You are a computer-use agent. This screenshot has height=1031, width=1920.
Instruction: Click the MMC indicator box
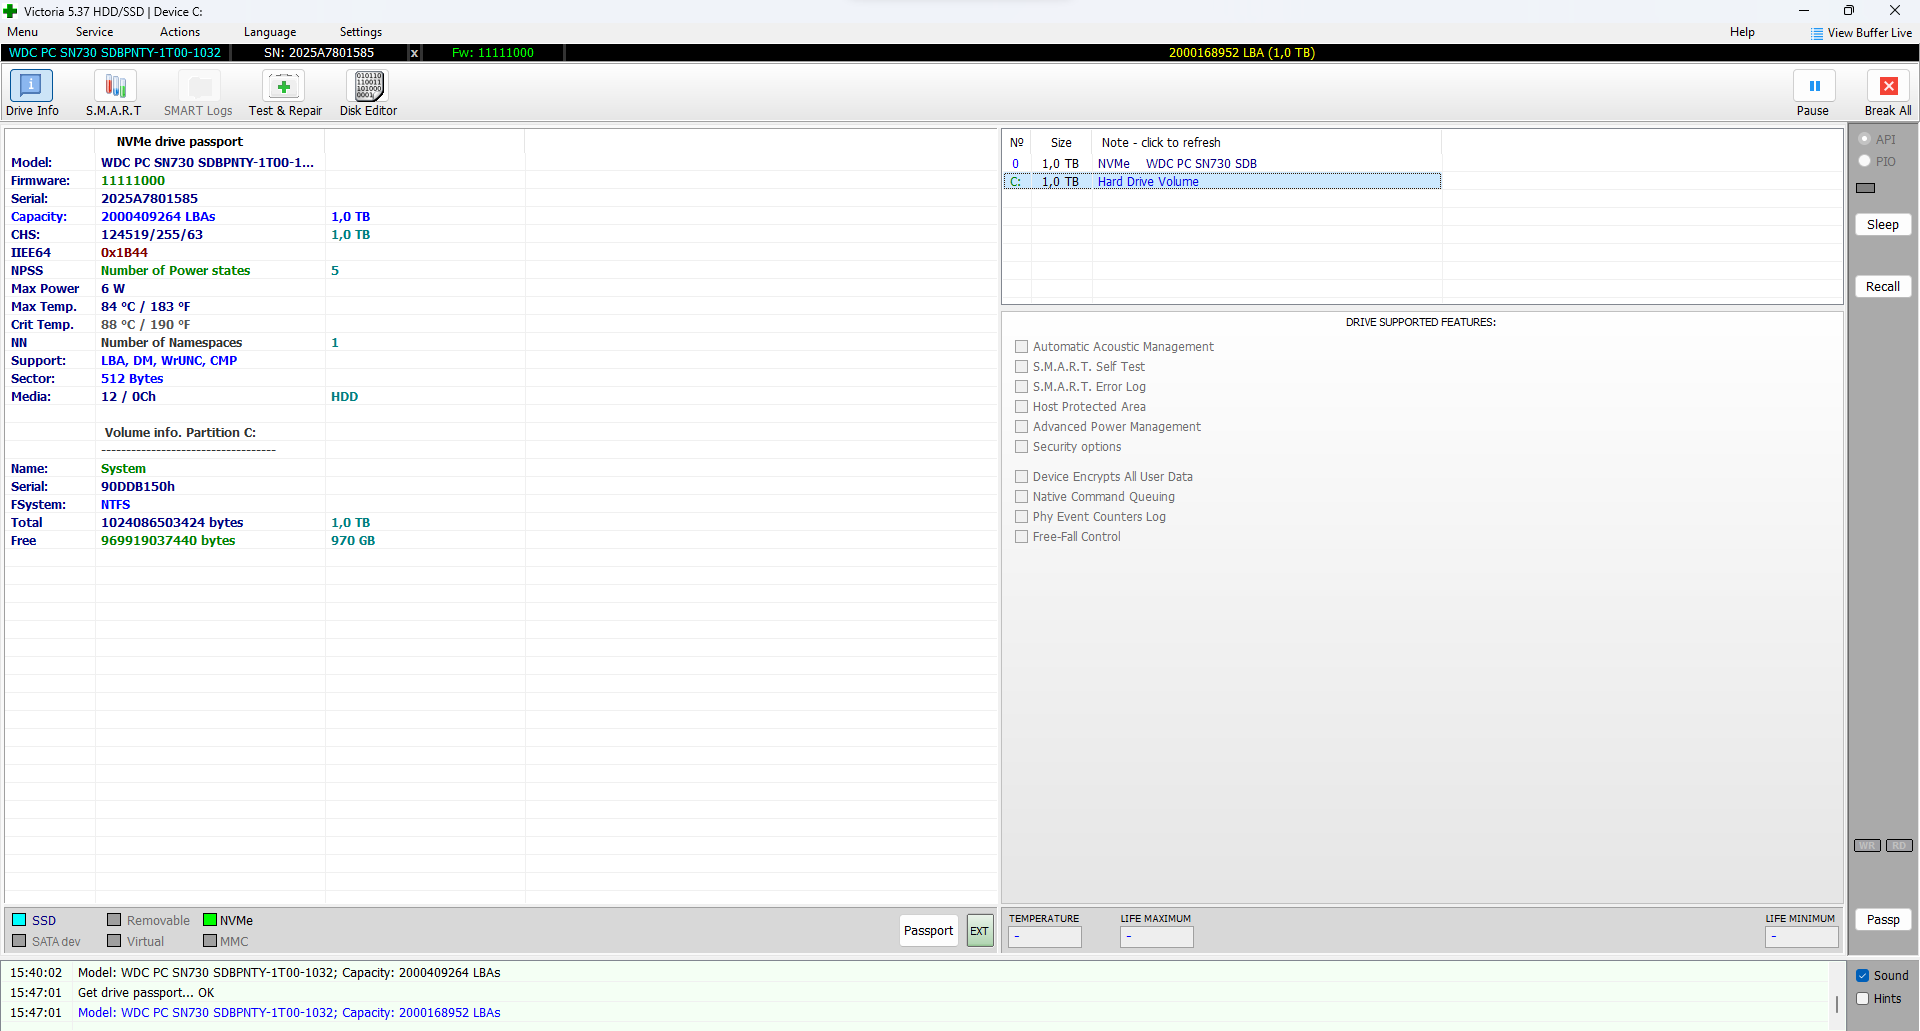pyautogui.click(x=210, y=941)
